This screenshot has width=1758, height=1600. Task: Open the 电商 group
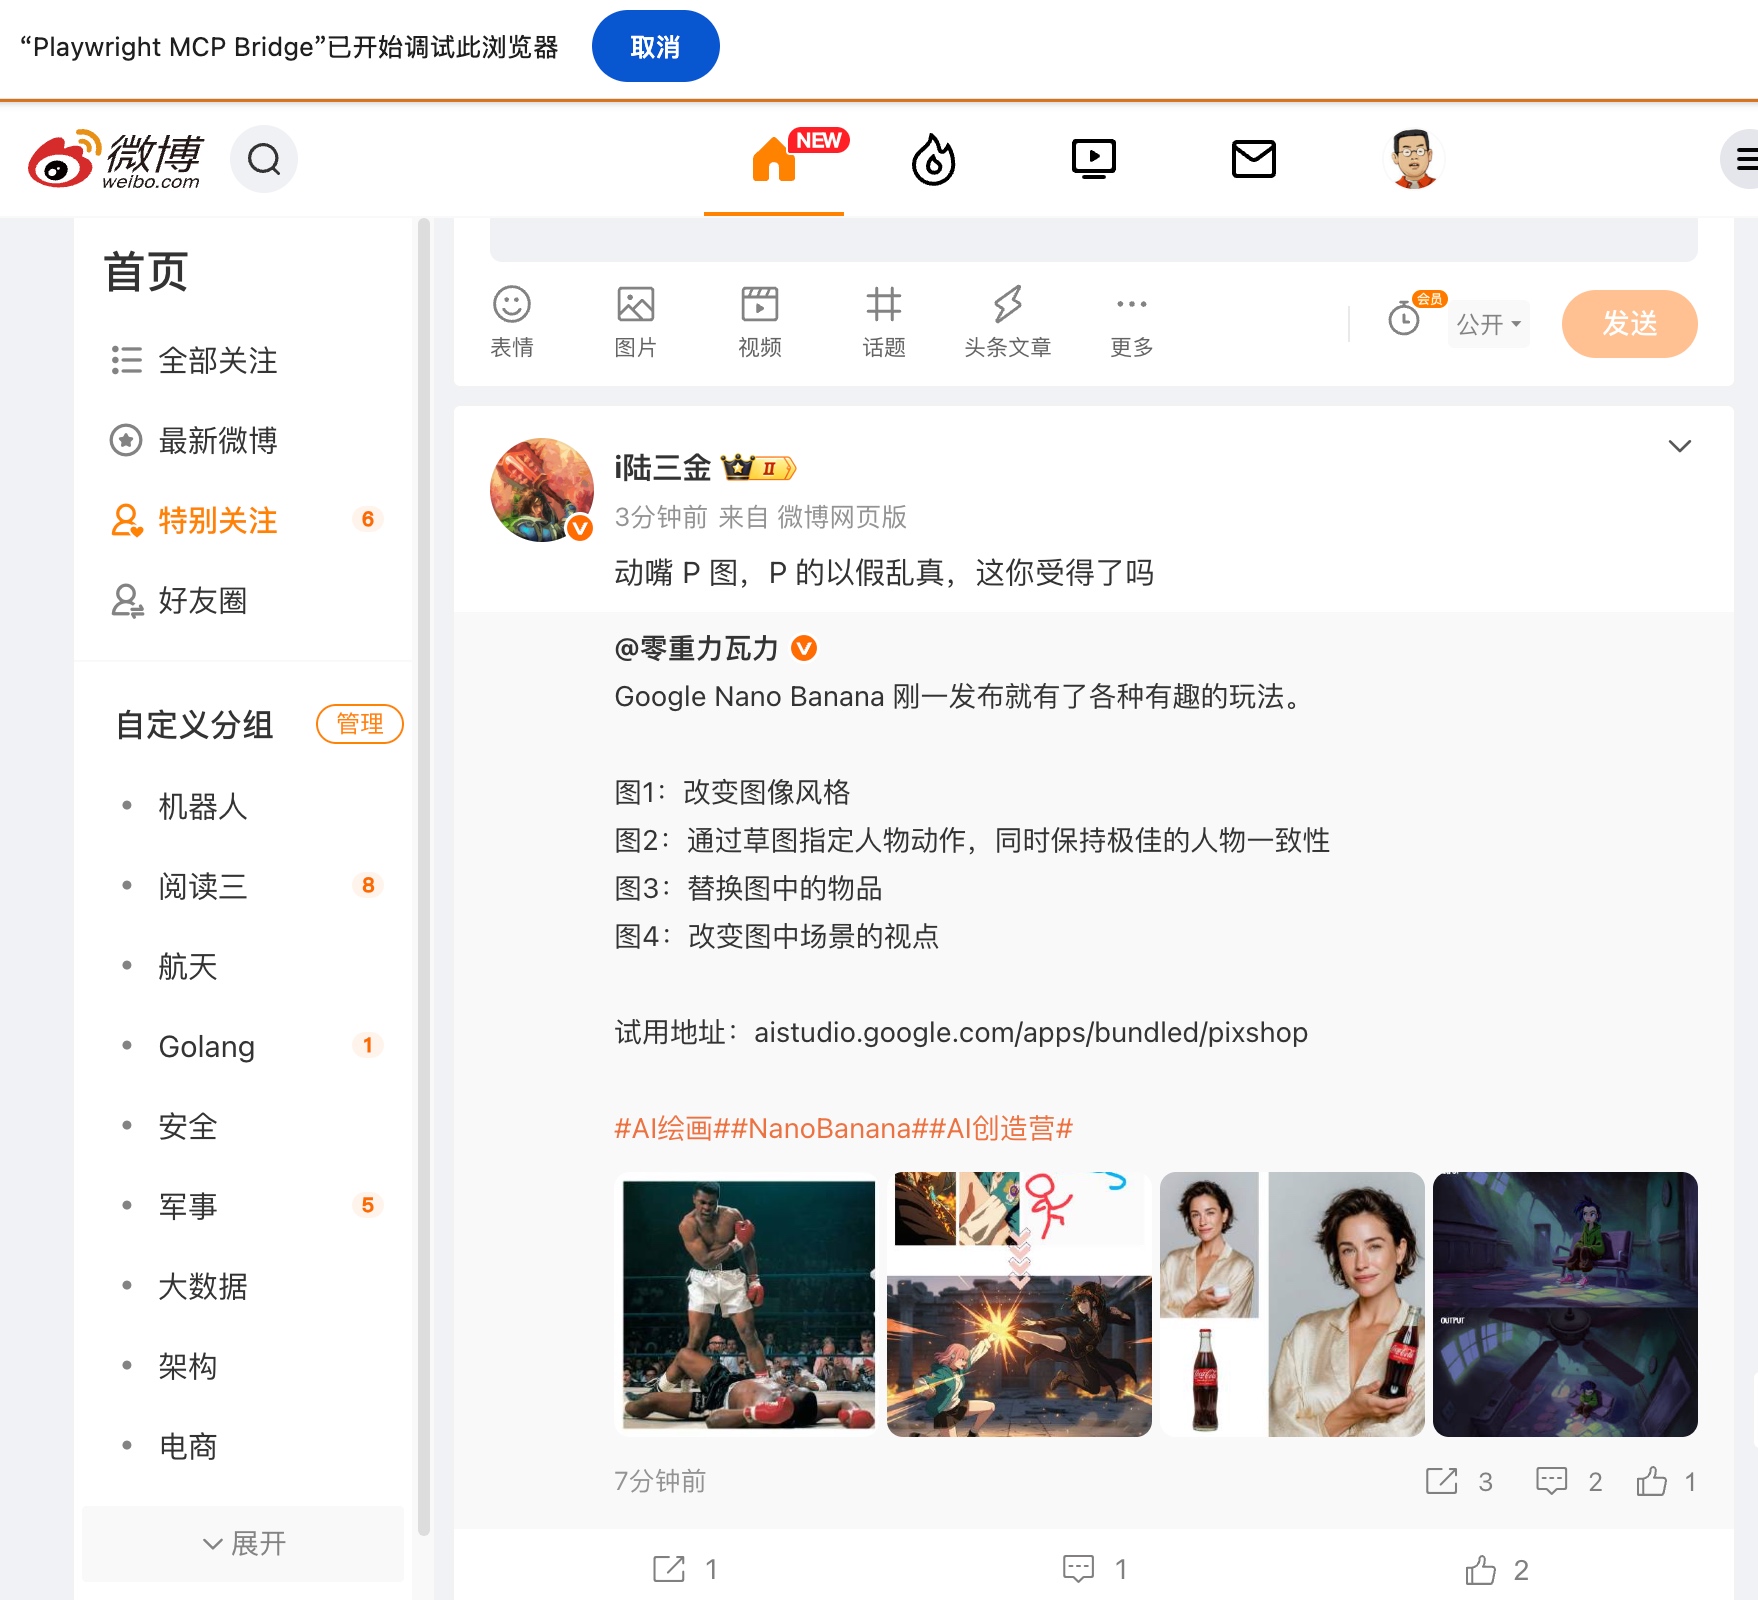tap(244, 1446)
